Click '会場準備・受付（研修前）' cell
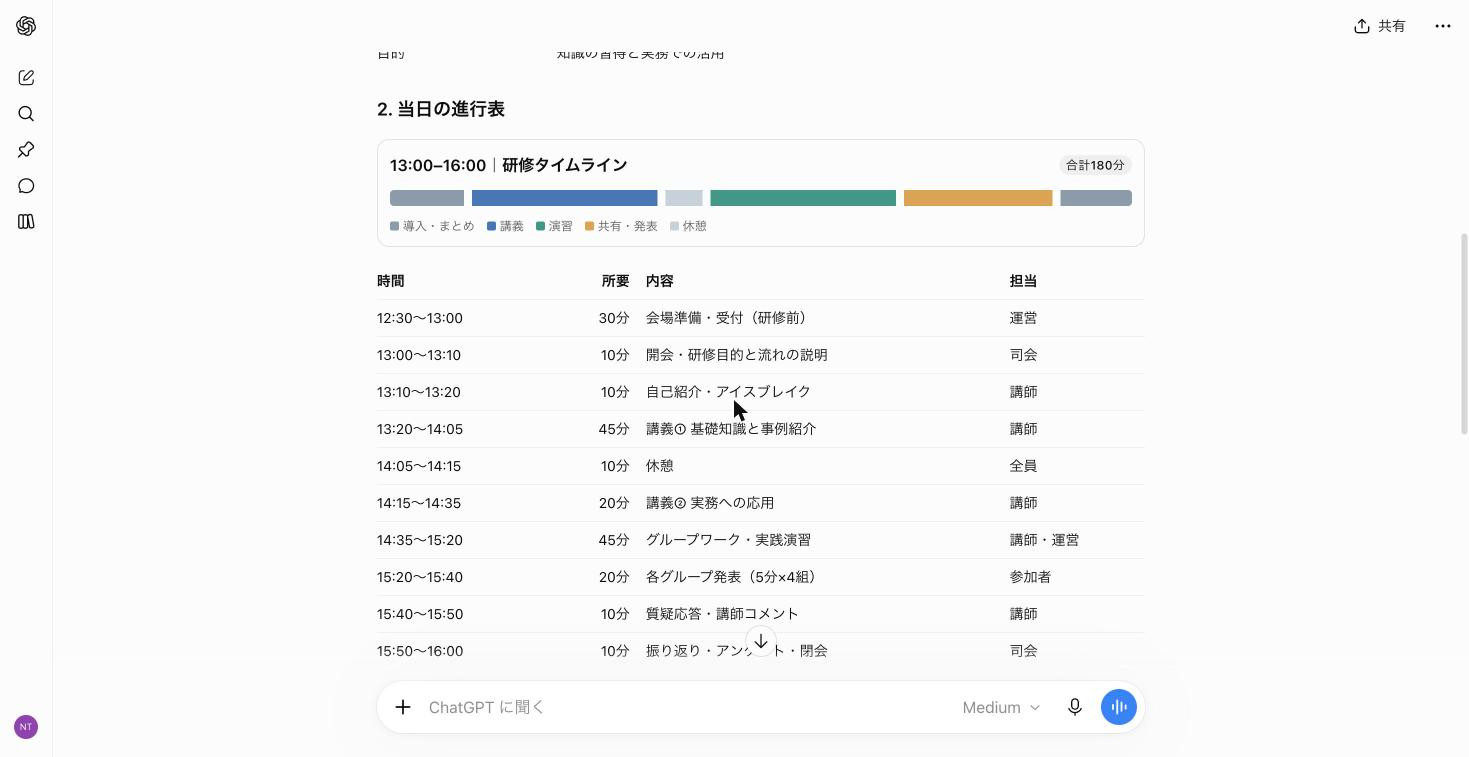This screenshot has width=1469, height=757. [x=729, y=318]
